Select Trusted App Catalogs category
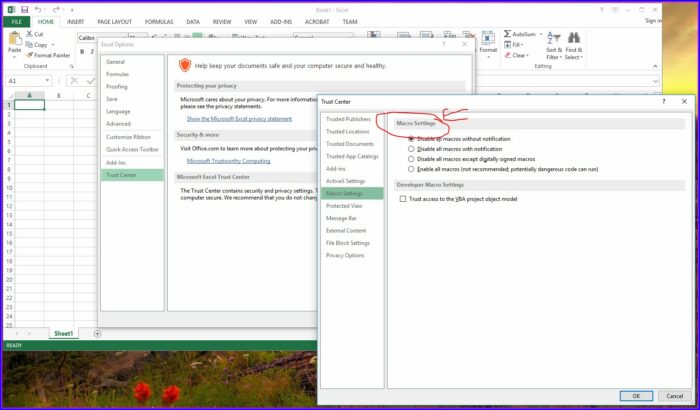 click(352, 156)
